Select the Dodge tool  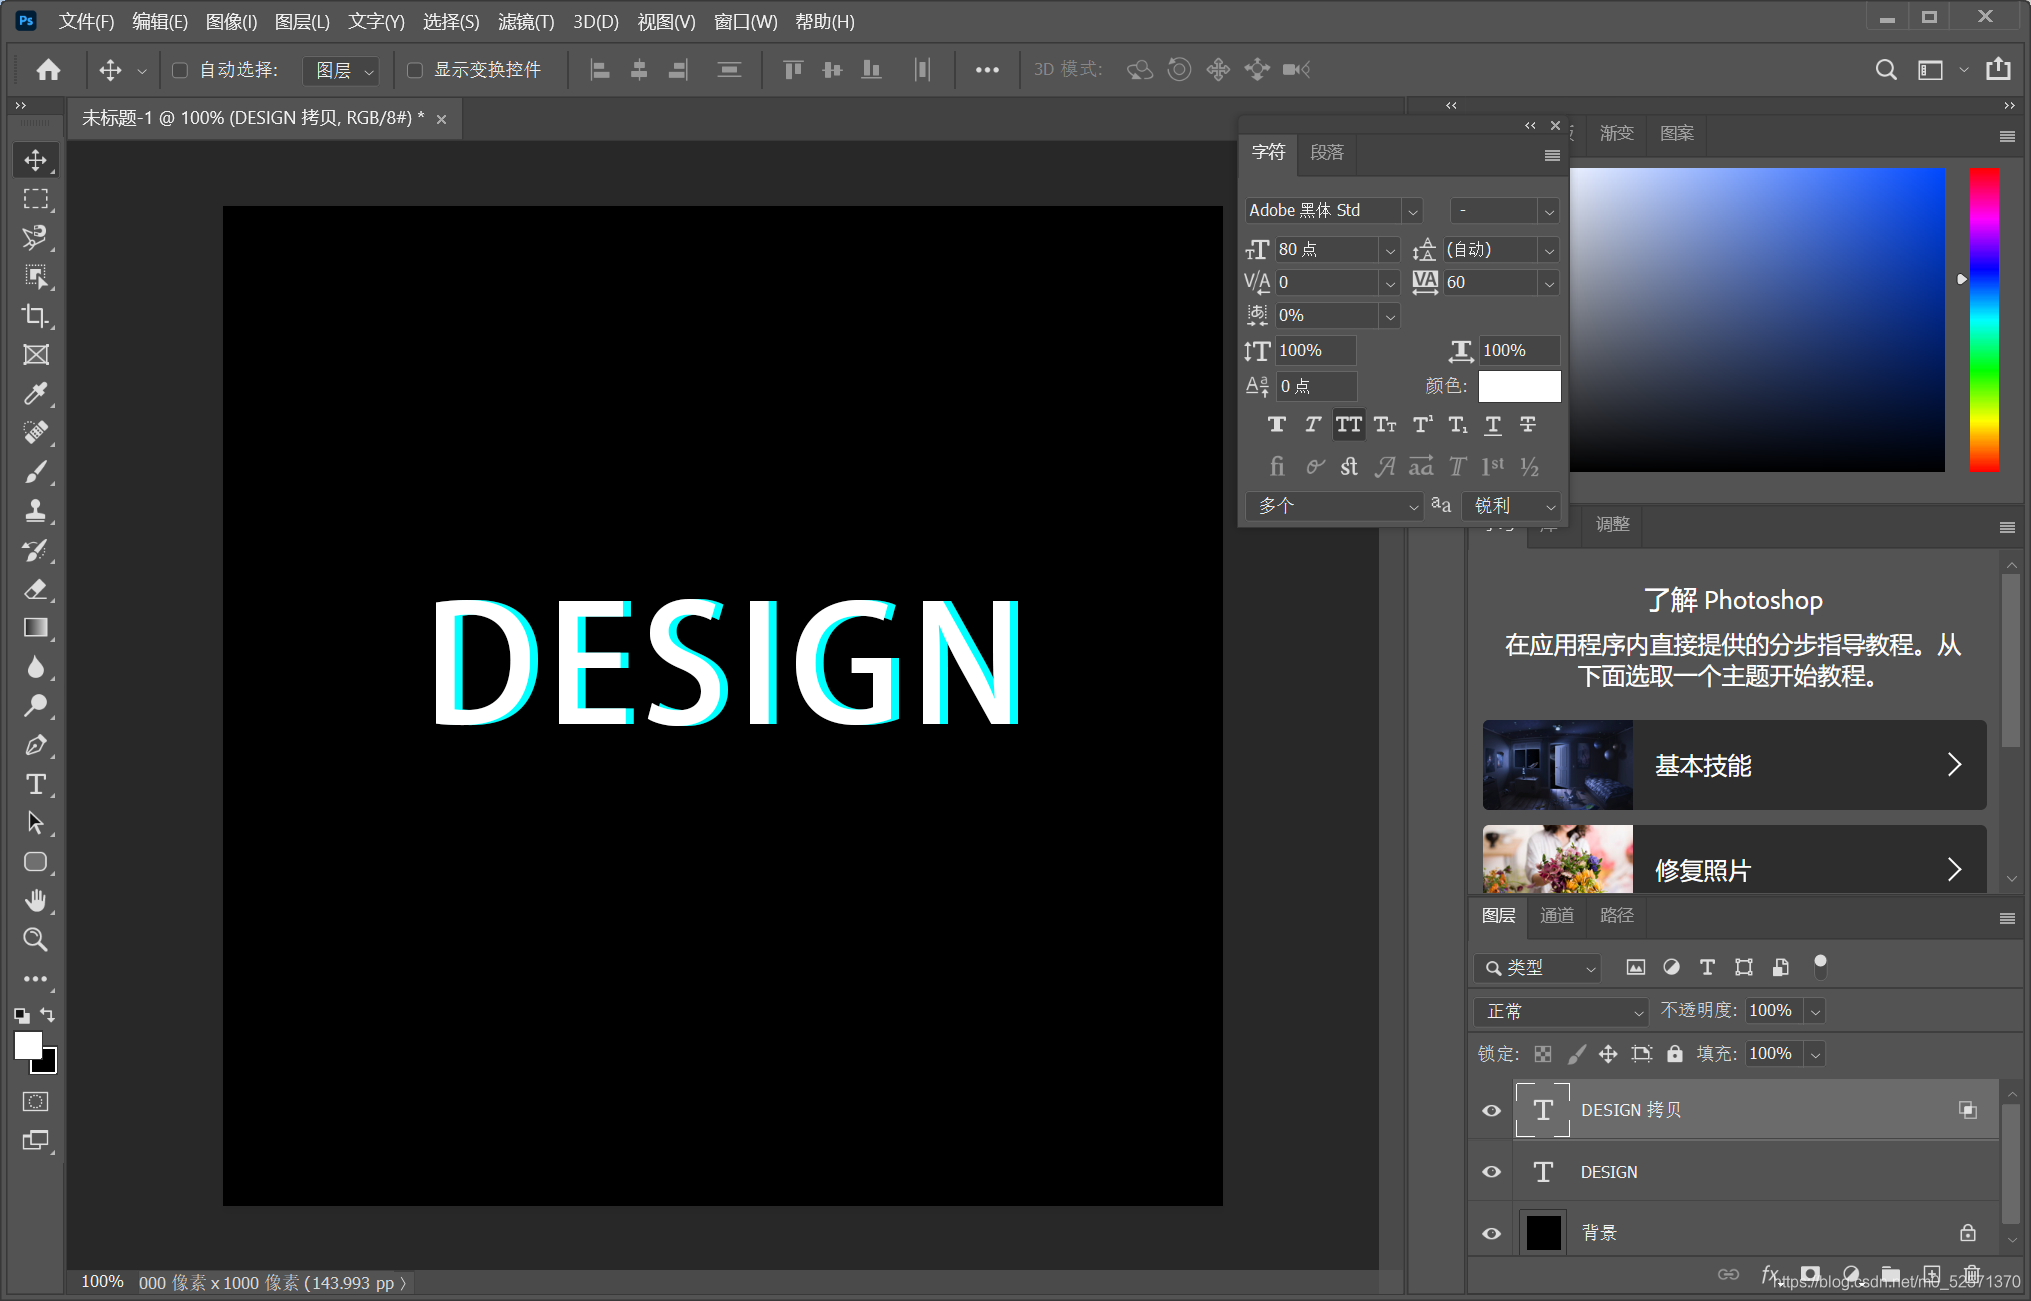[x=36, y=706]
